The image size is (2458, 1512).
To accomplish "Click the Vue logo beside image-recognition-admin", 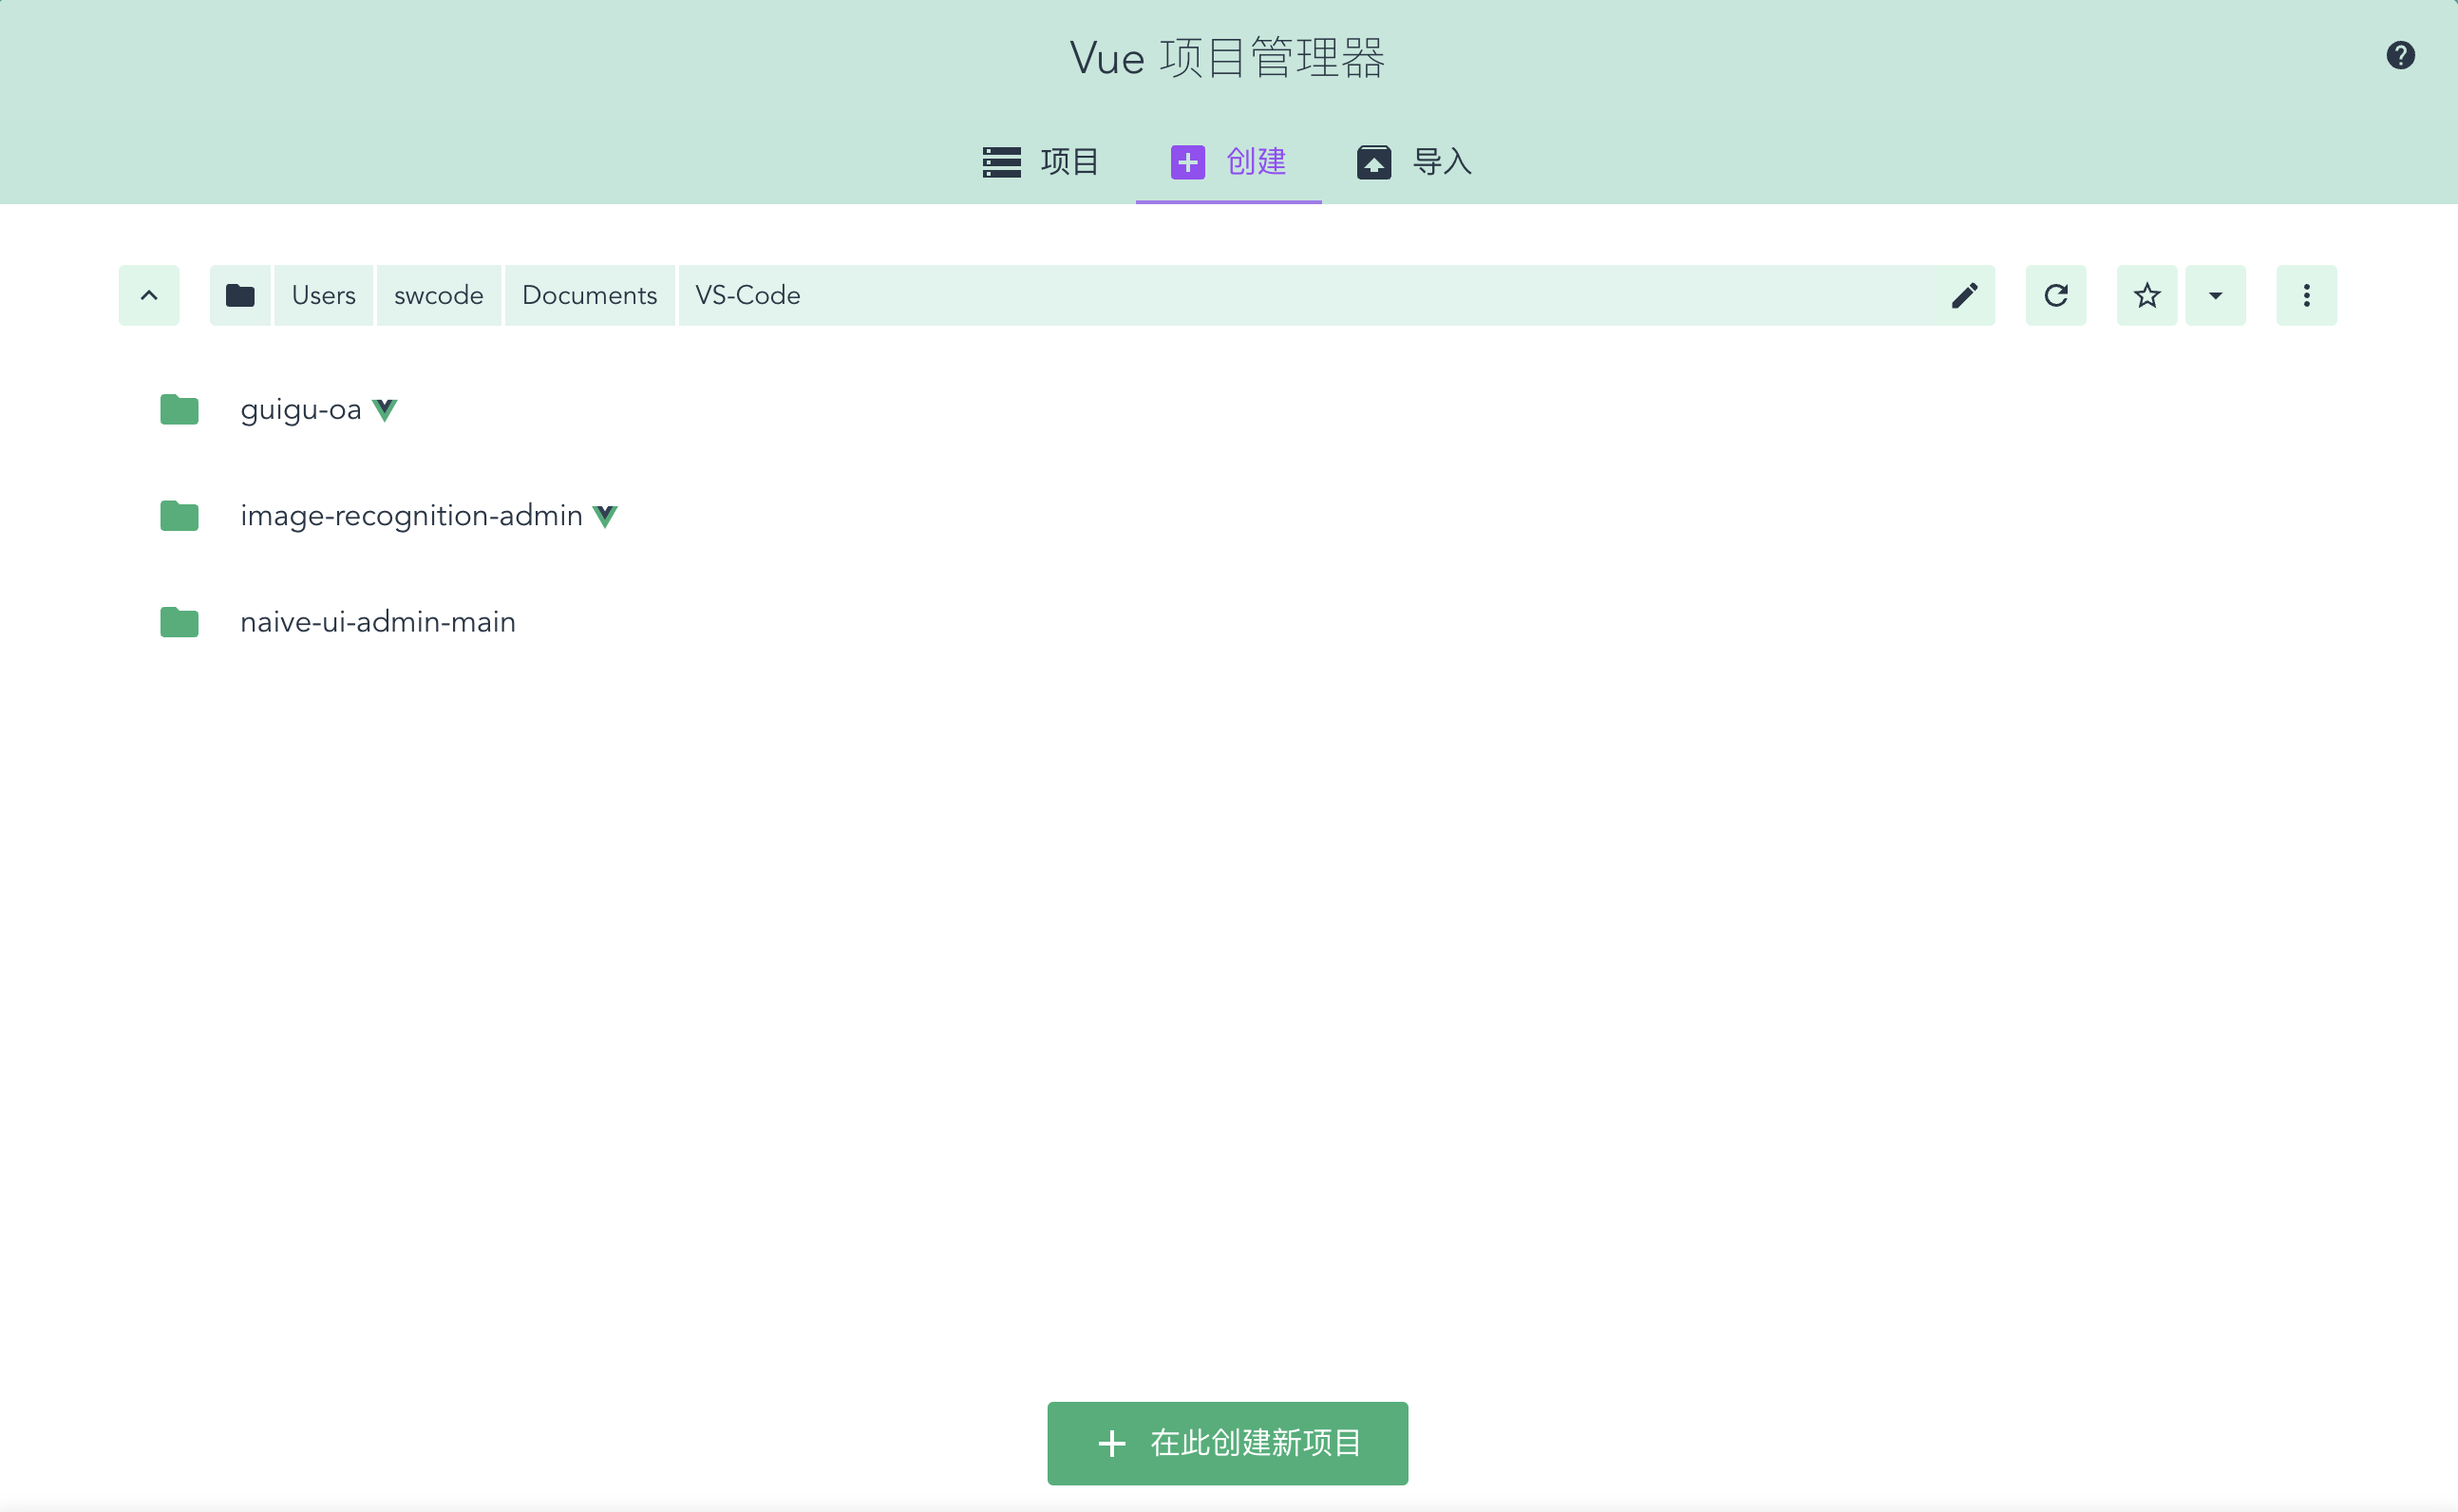I will [x=605, y=516].
